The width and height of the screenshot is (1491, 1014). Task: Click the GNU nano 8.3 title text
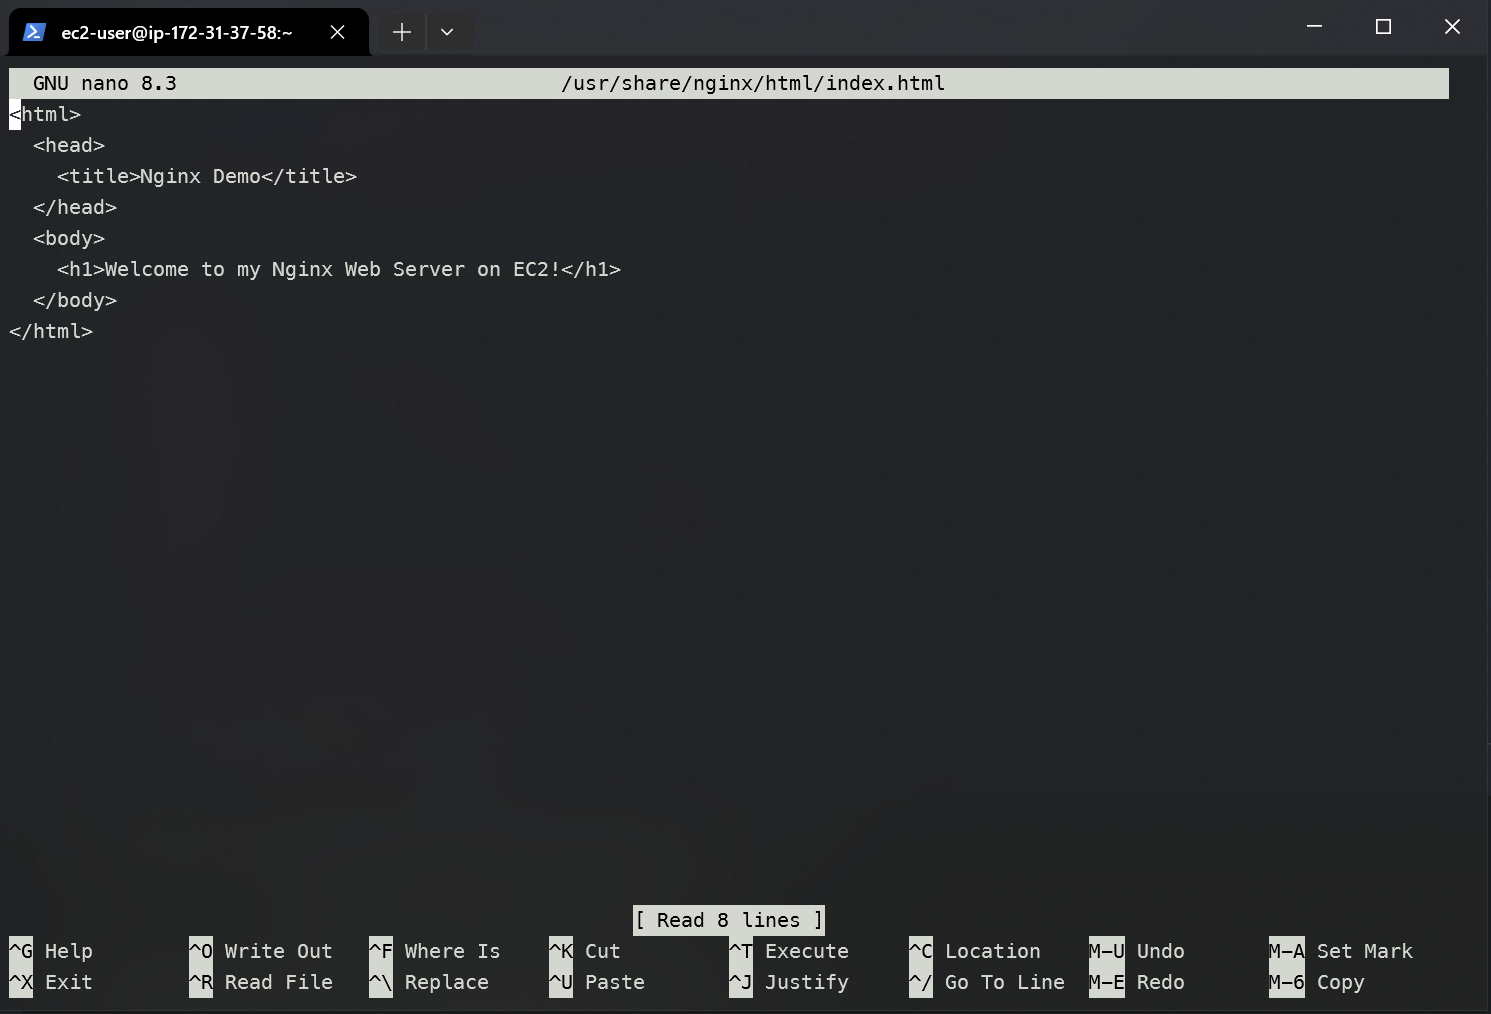105,83
